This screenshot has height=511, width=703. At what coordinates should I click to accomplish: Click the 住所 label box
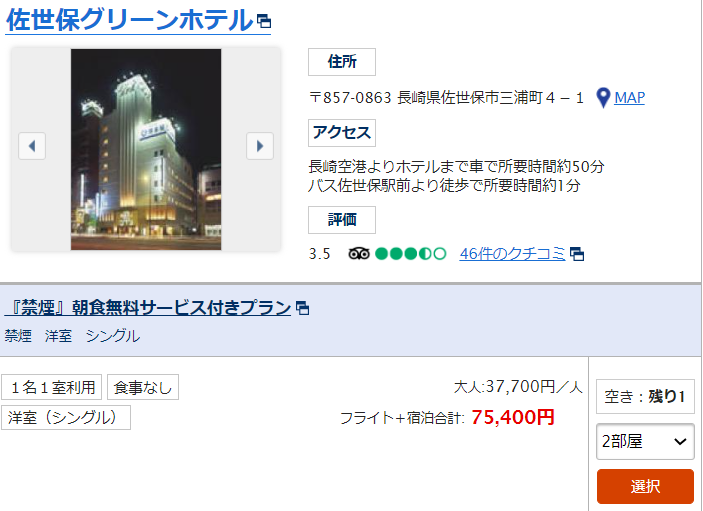coord(342,62)
